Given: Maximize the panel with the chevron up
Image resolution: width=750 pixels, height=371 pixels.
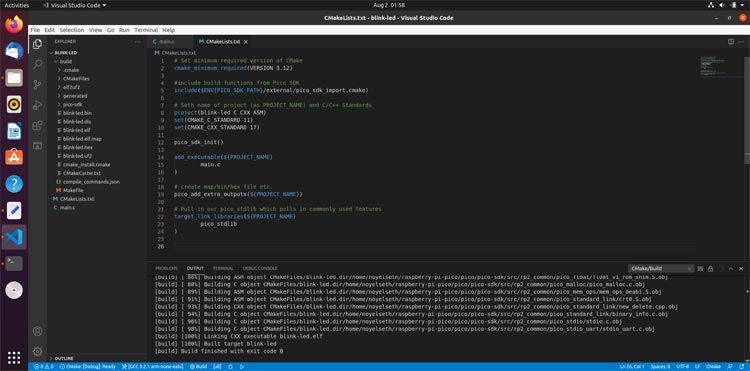Looking at the screenshot, I should [x=731, y=269].
